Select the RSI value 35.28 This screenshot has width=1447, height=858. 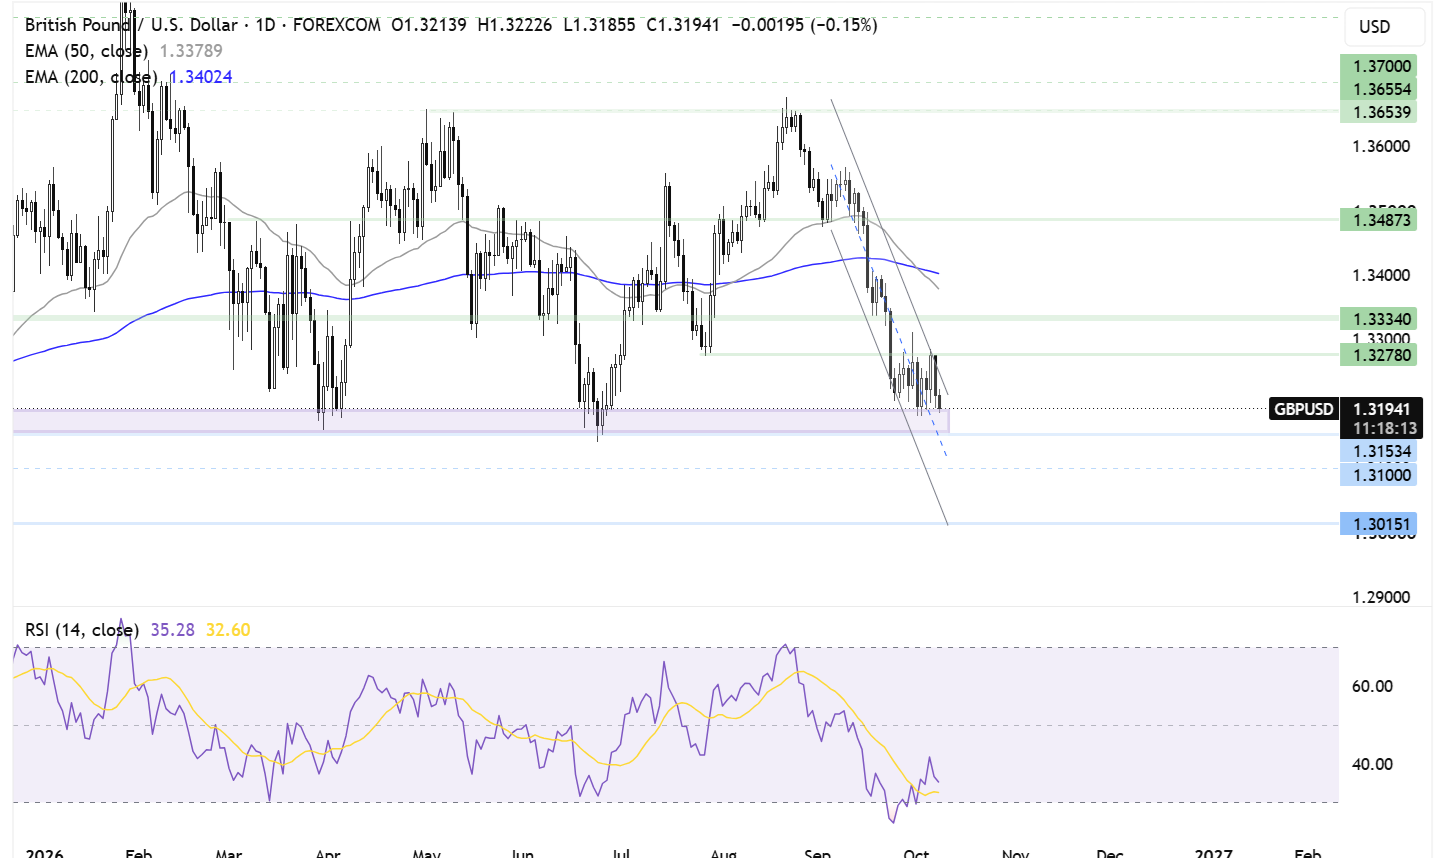coord(173,630)
